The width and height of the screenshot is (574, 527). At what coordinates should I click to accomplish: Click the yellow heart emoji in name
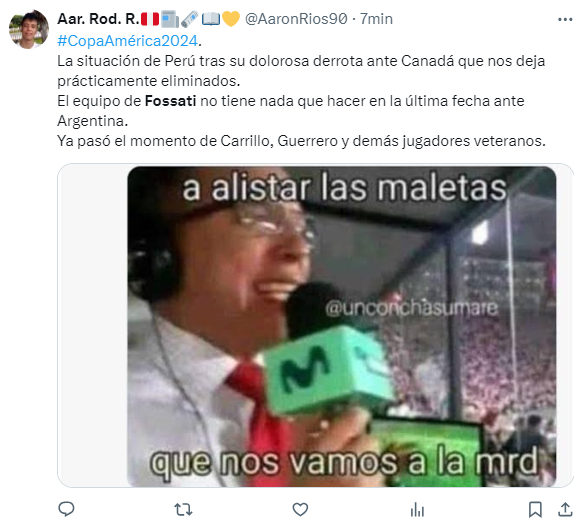(231, 19)
